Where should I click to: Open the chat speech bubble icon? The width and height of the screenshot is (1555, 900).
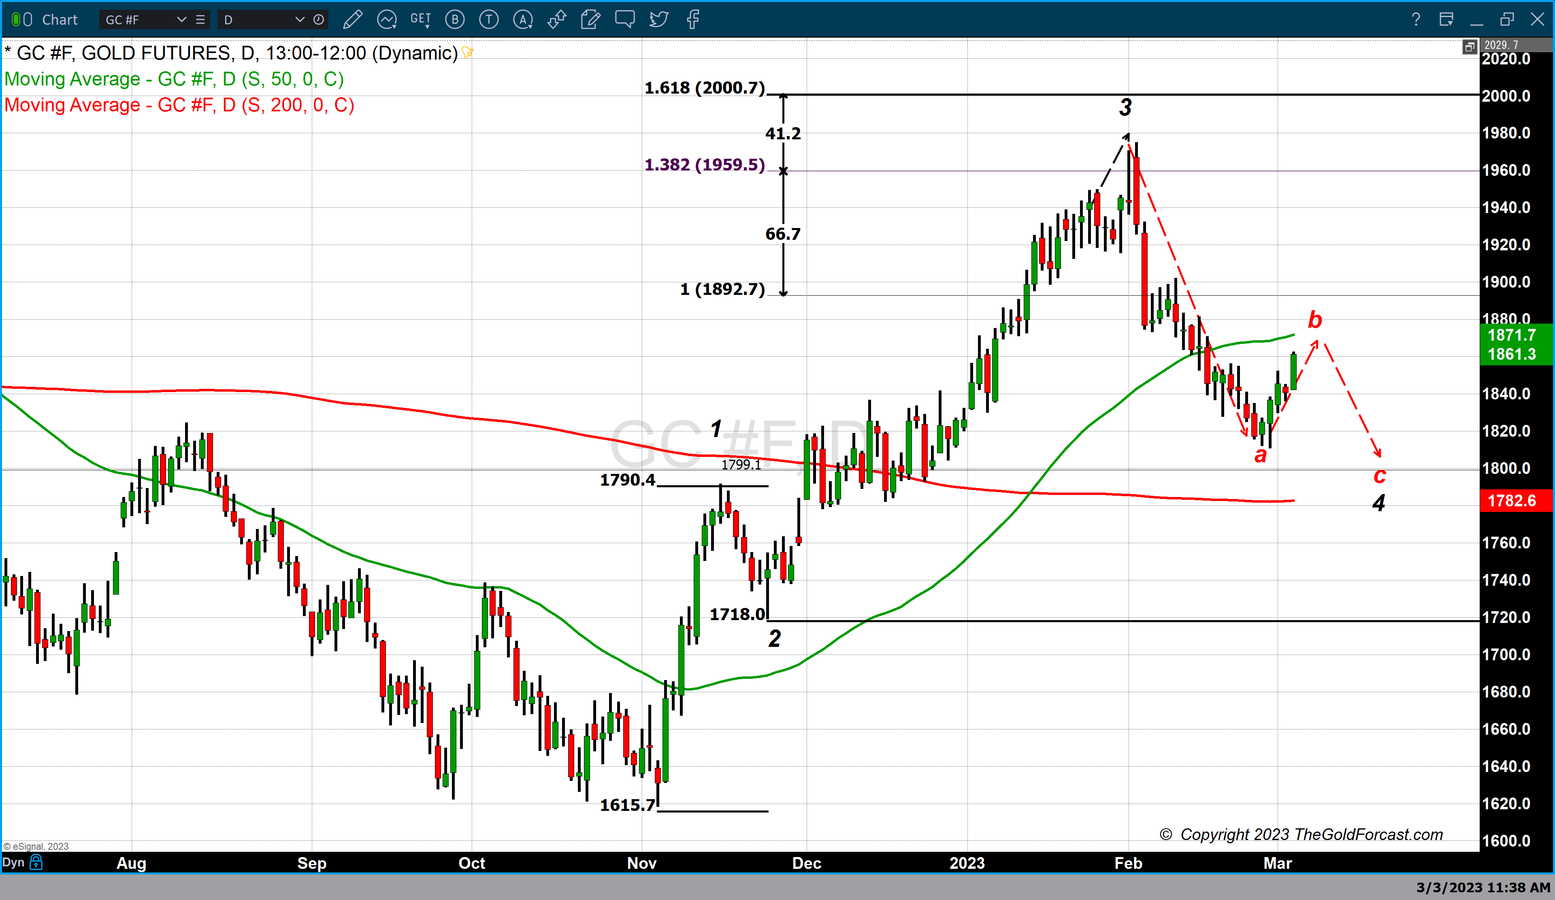pos(625,19)
